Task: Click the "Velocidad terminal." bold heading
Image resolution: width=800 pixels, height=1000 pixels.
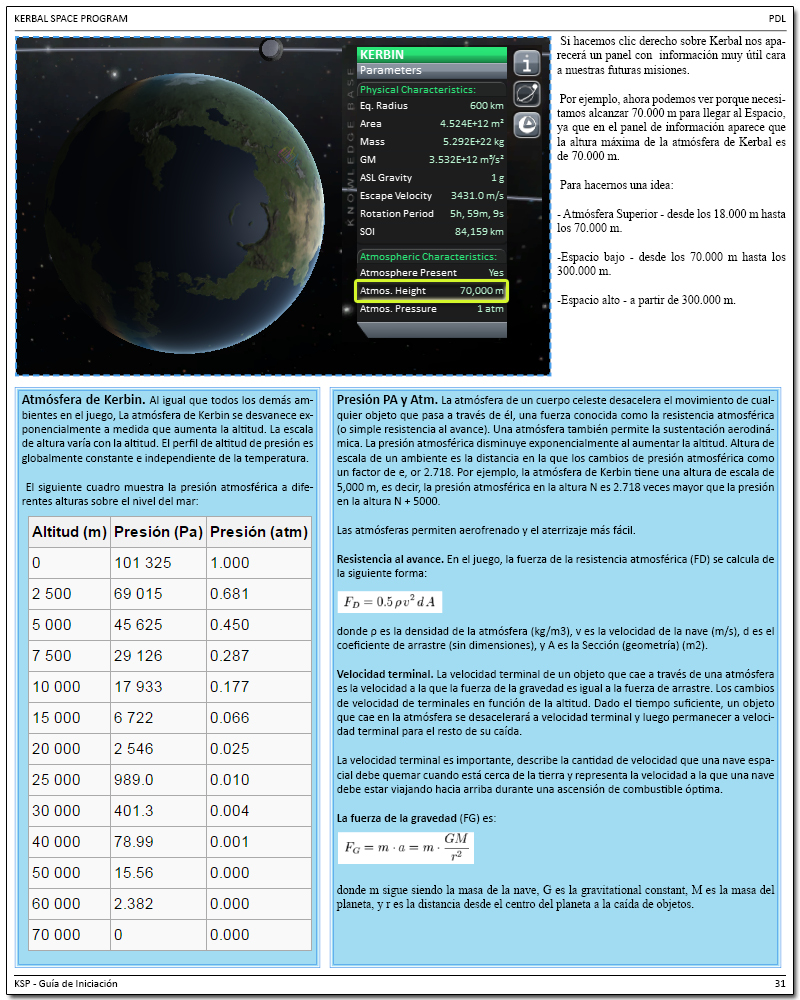Action: pyautogui.click(x=385, y=674)
